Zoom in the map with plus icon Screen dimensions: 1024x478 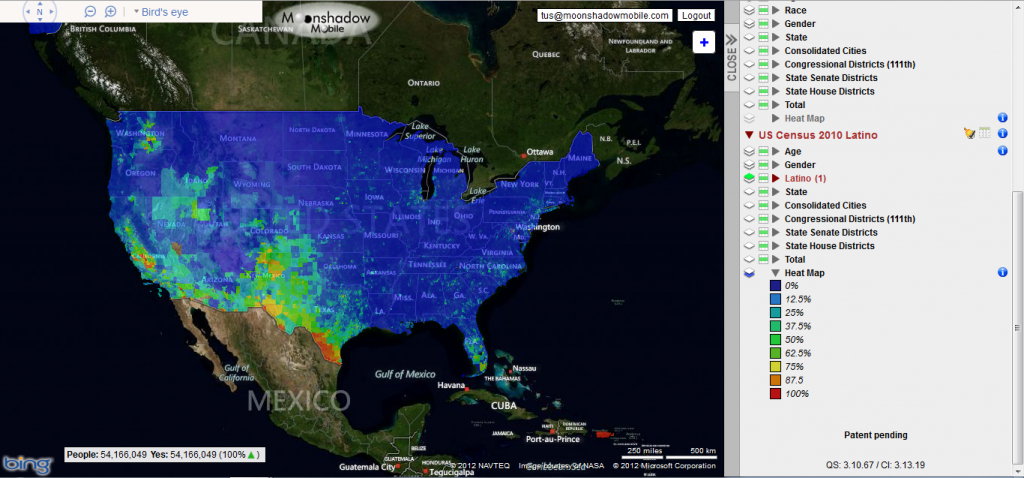pos(108,12)
